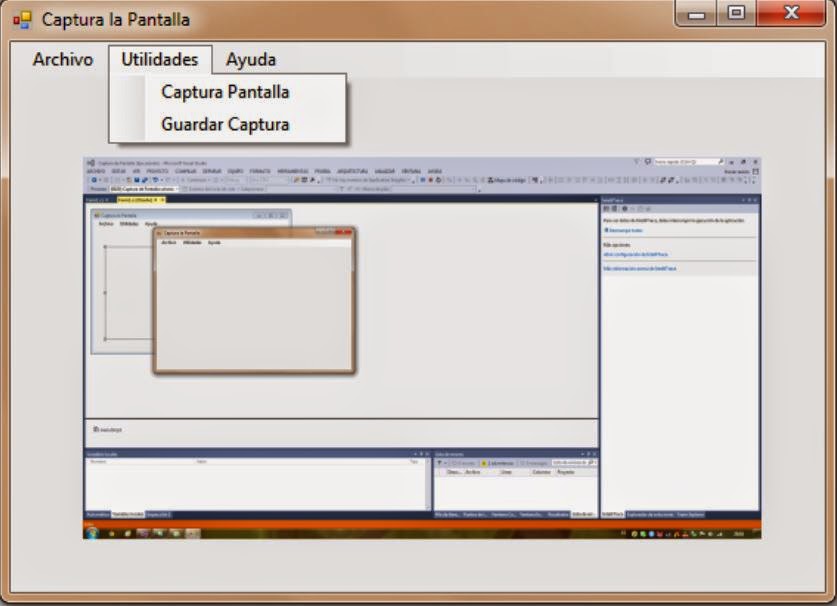Switch to the Explorador de soluciones tab
Viewport: 837px width, 606px height.
643,515
